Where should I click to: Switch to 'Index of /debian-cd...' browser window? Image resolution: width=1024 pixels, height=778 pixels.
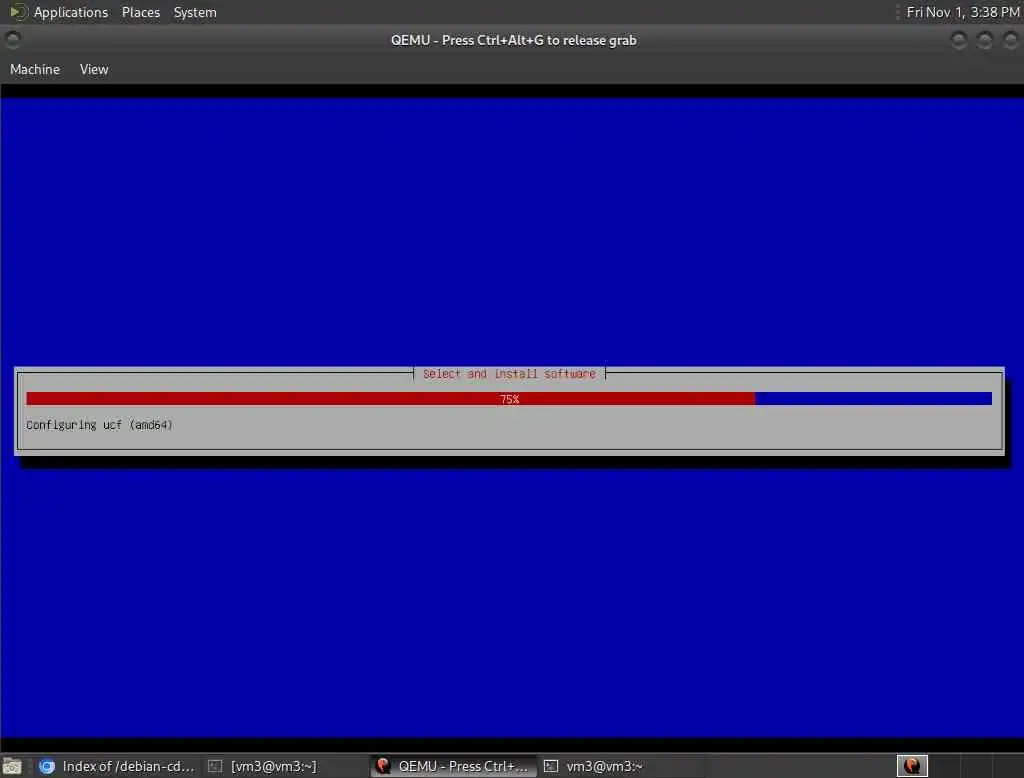tap(117, 766)
